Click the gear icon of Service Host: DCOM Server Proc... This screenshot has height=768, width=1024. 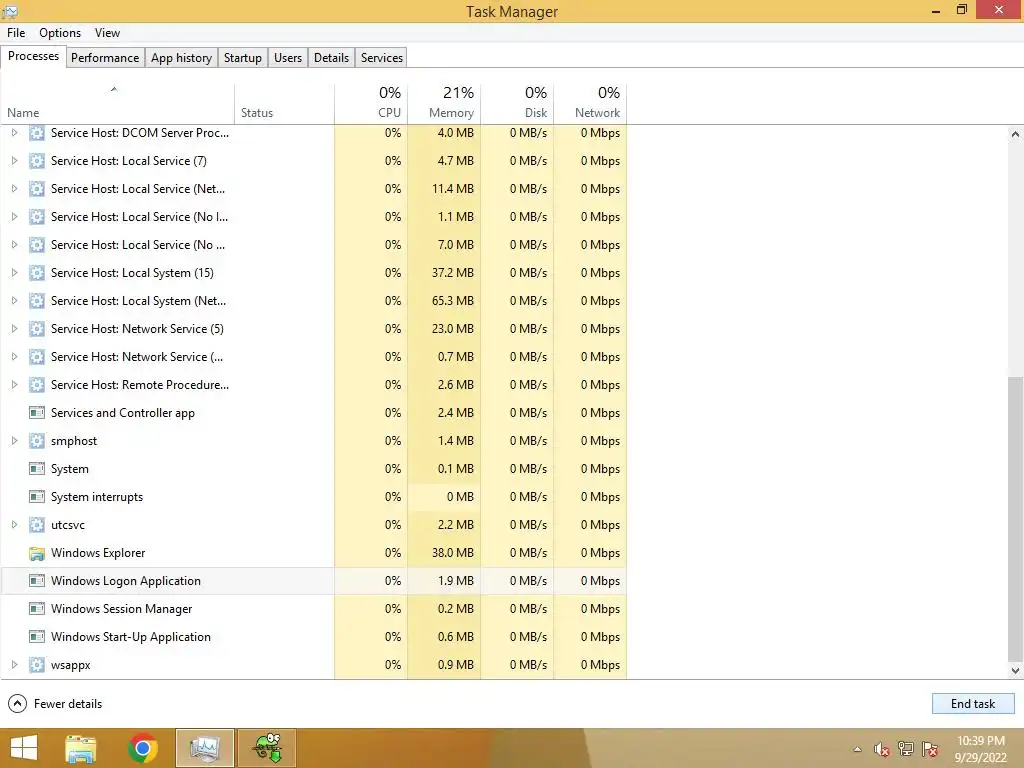[x=37, y=133]
